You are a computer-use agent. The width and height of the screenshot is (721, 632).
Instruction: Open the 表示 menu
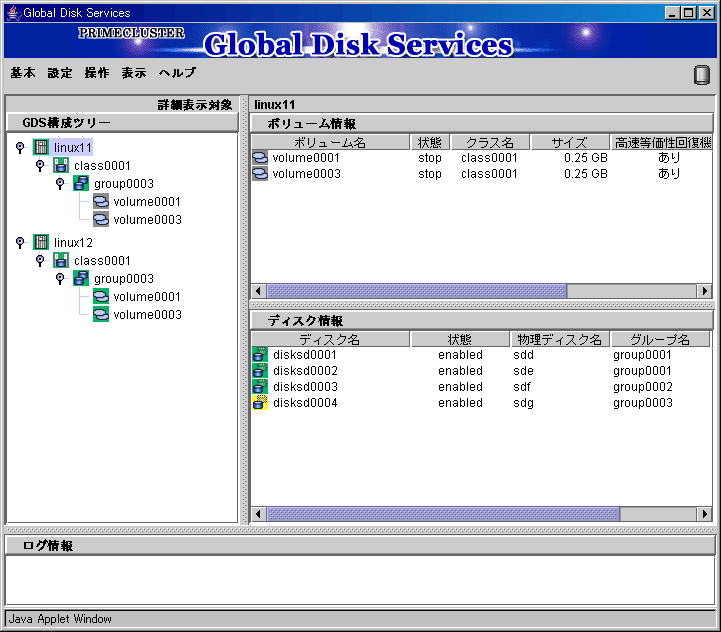point(134,73)
